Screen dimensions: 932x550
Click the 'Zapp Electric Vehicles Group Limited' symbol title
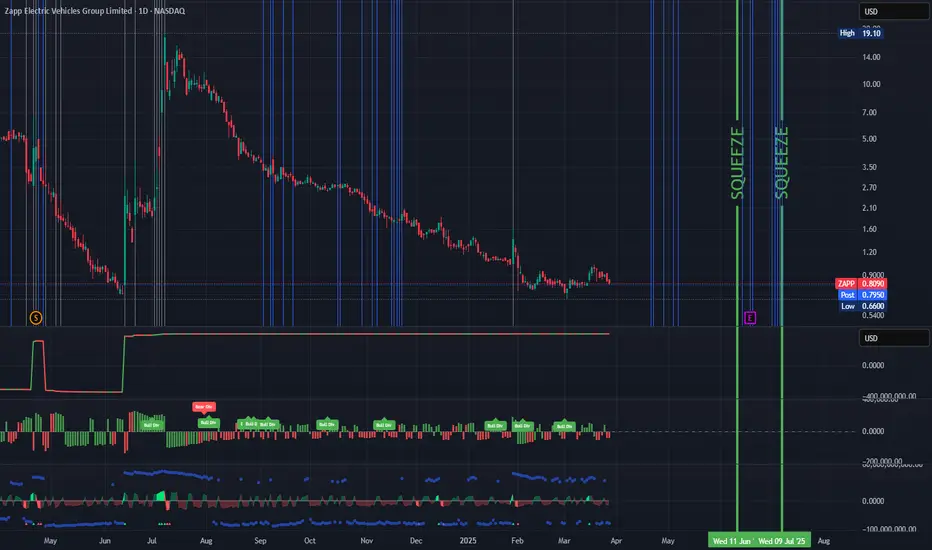[x=68, y=11]
